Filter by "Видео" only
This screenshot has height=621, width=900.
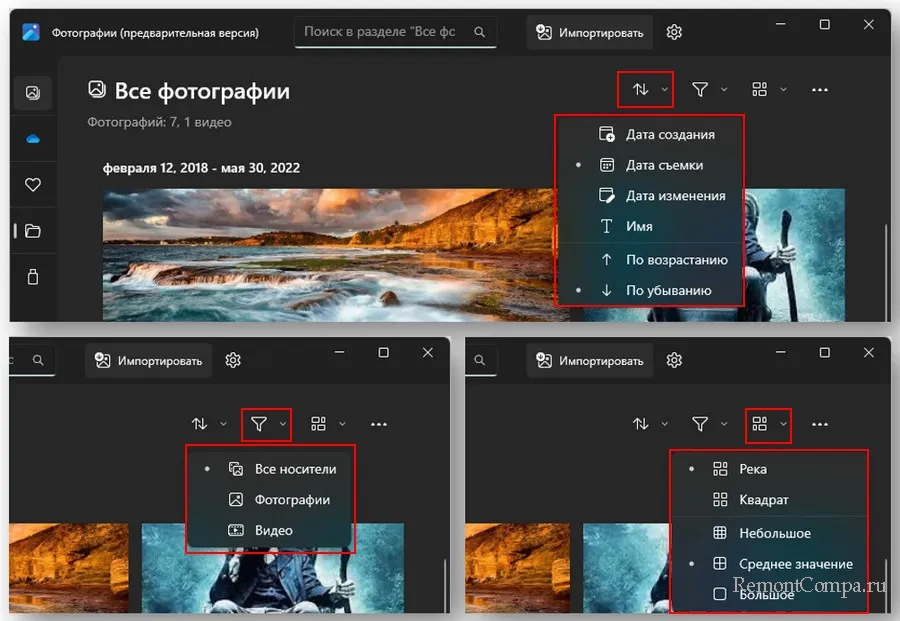[x=270, y=530]
